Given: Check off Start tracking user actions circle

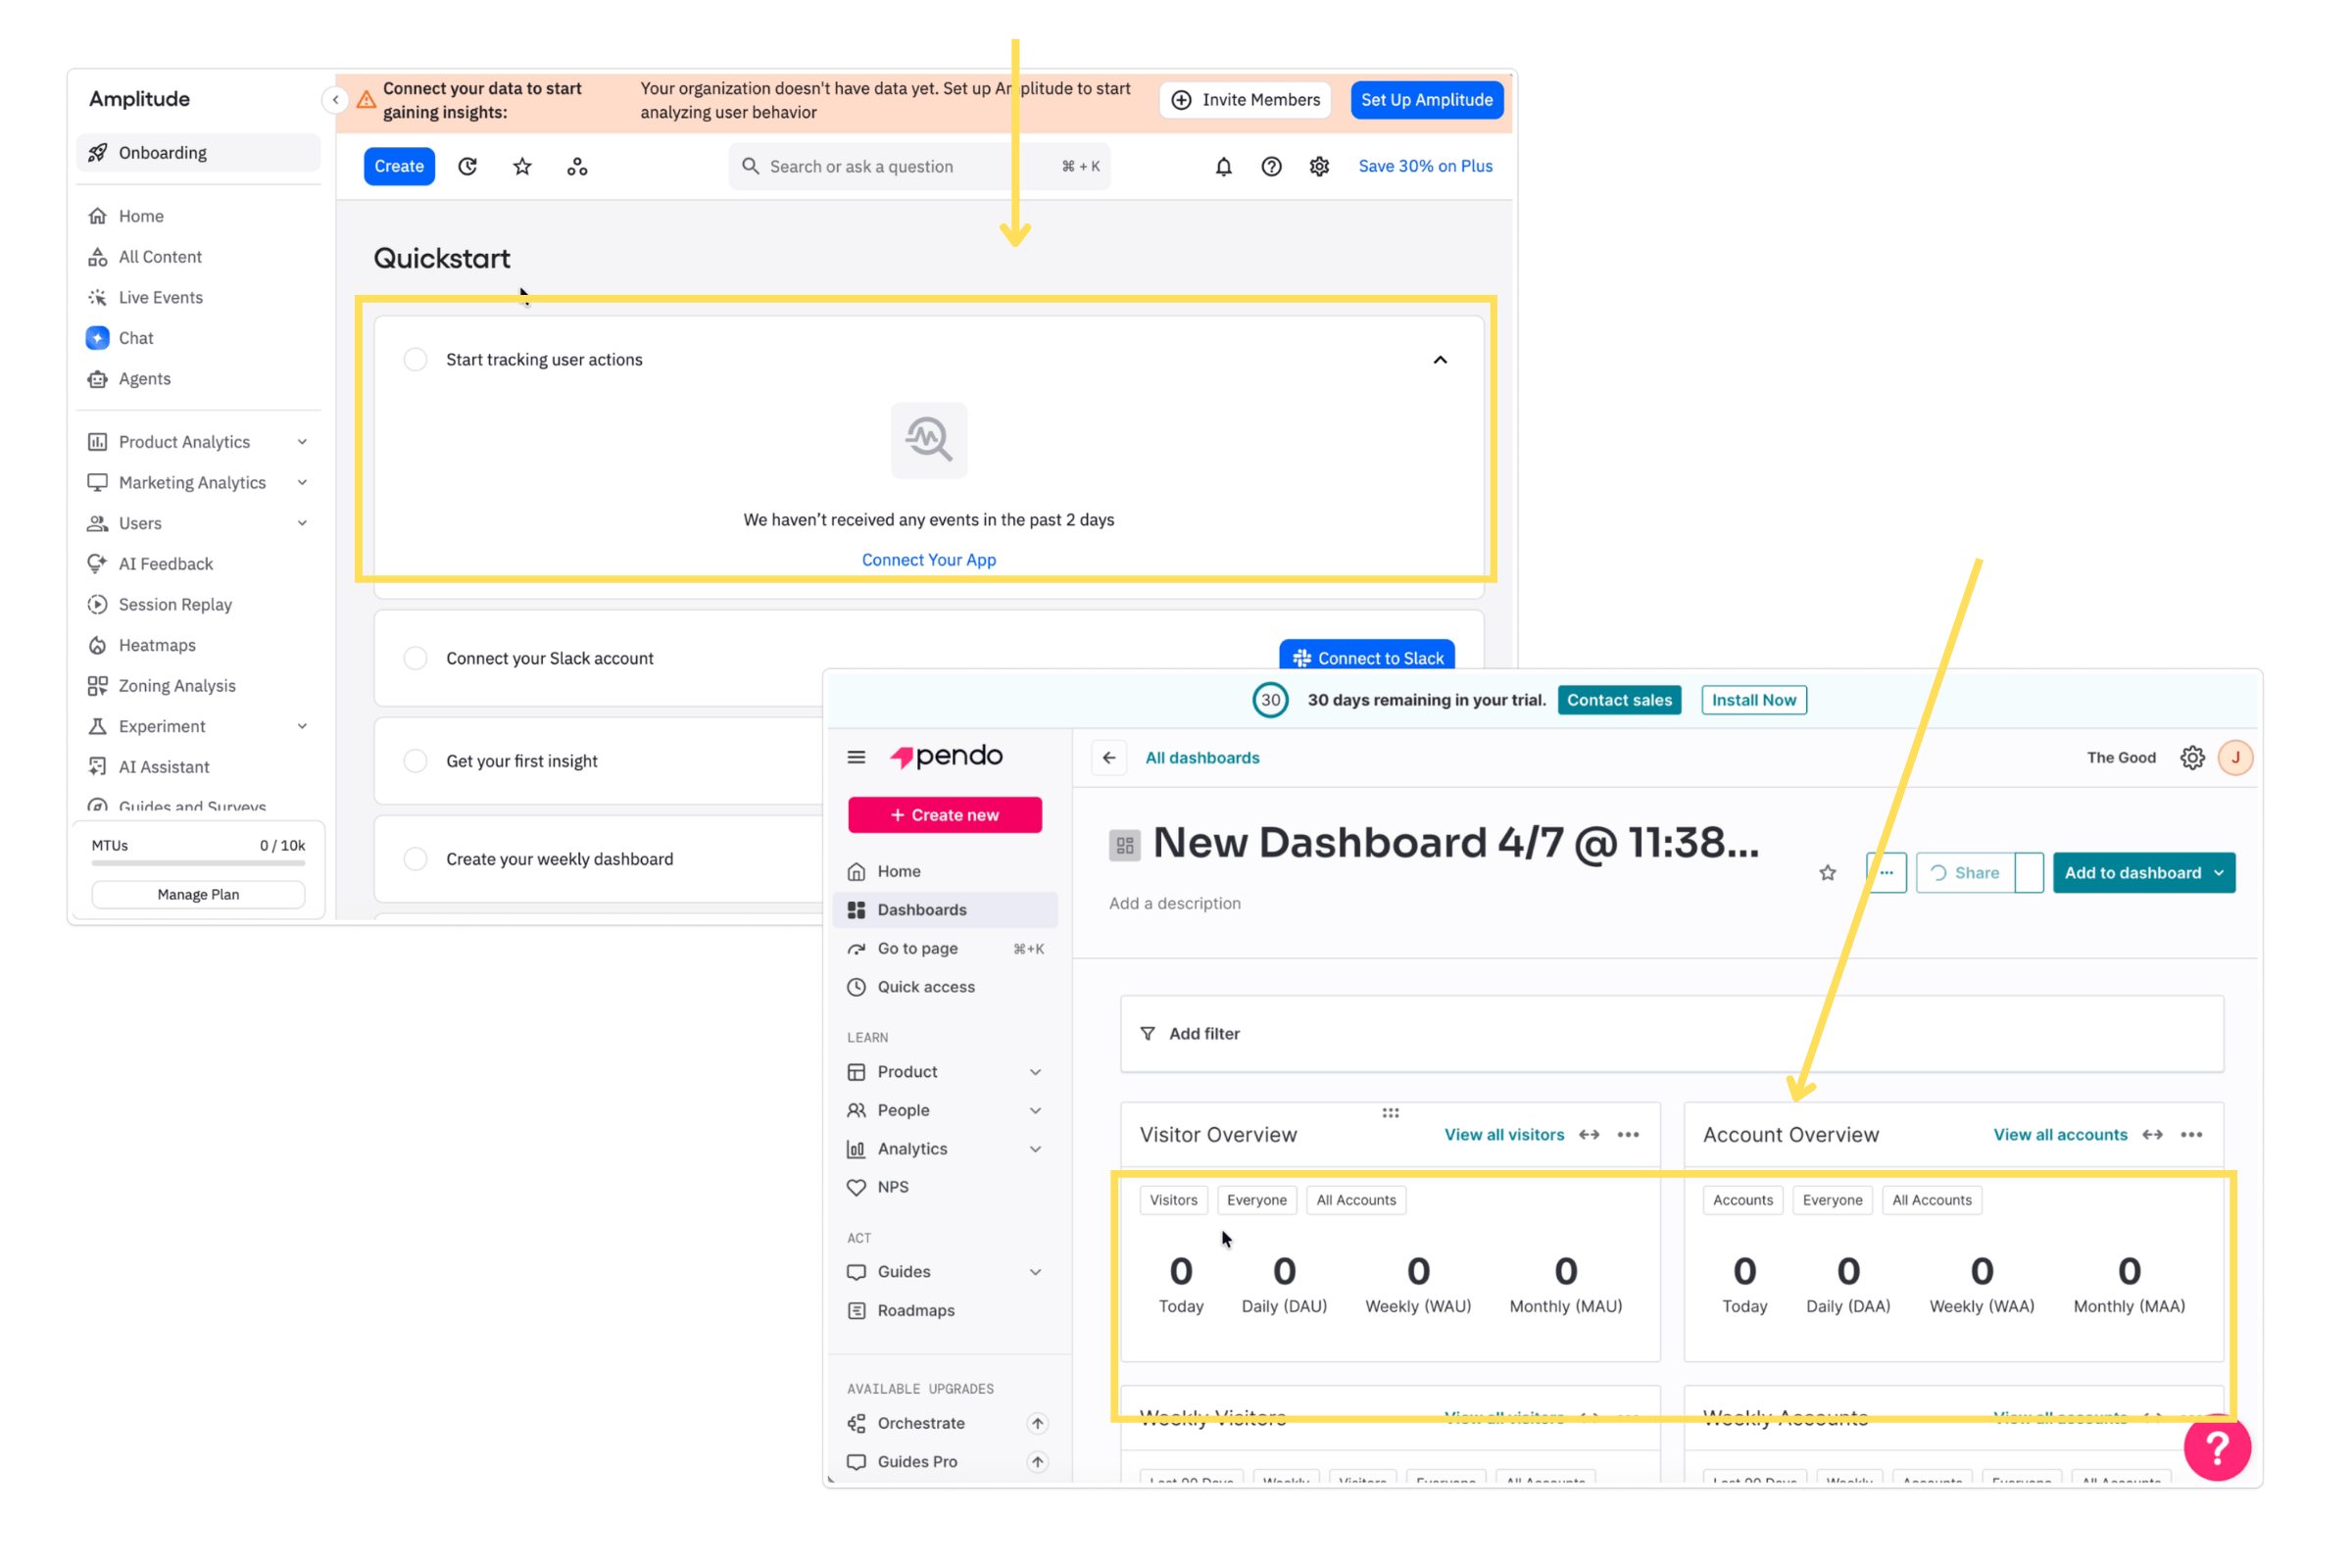Looking at the screenshot, I should click(x=415, y=360).
